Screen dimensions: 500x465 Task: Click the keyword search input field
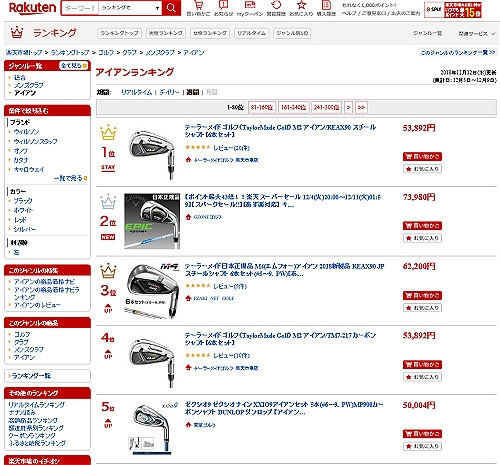pos(80,8)
